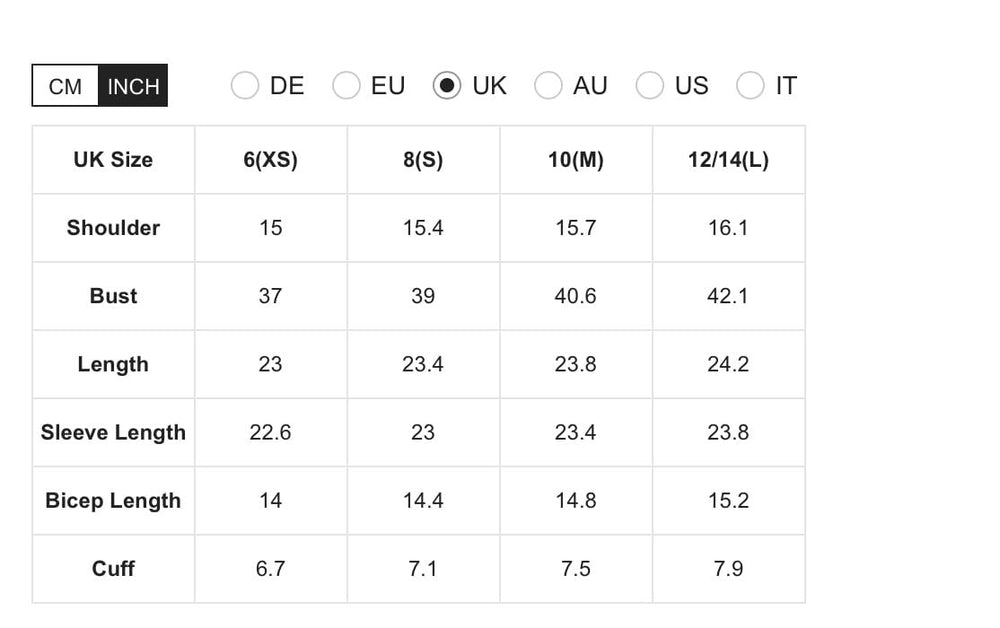The image size is (1000, 628).
Task: Select the INCH unit toggle
Action: pyautogui.click(x=133, y=86)
